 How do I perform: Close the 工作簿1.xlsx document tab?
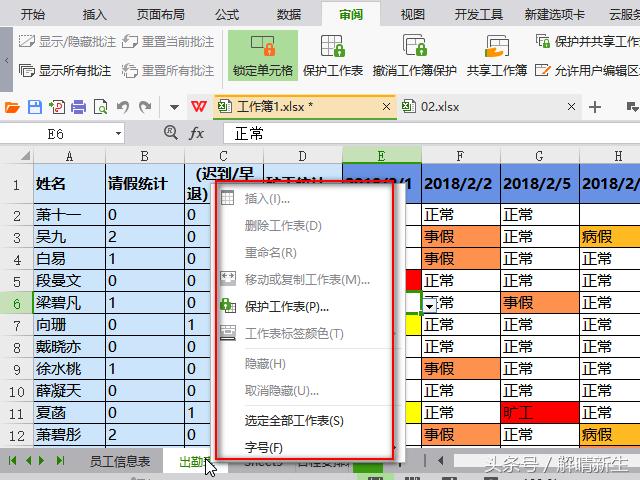click(386, 107)
